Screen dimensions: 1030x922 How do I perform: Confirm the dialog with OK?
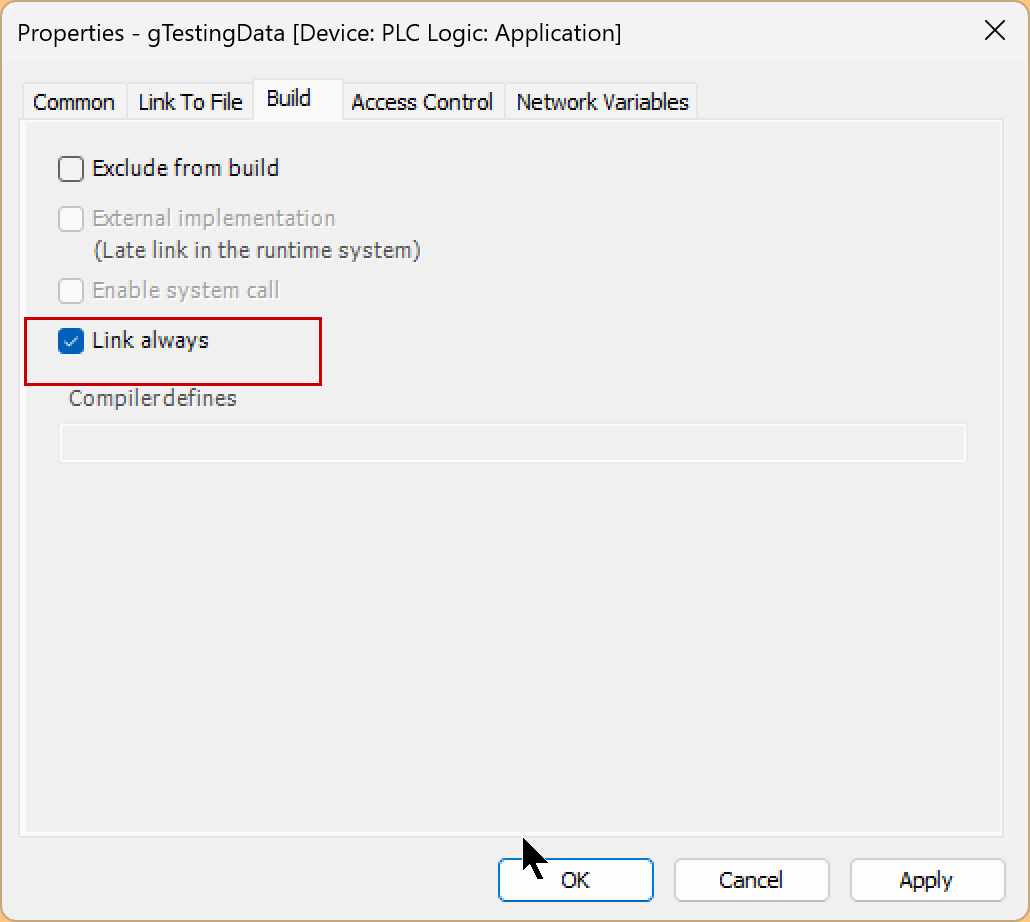[575, 880]
